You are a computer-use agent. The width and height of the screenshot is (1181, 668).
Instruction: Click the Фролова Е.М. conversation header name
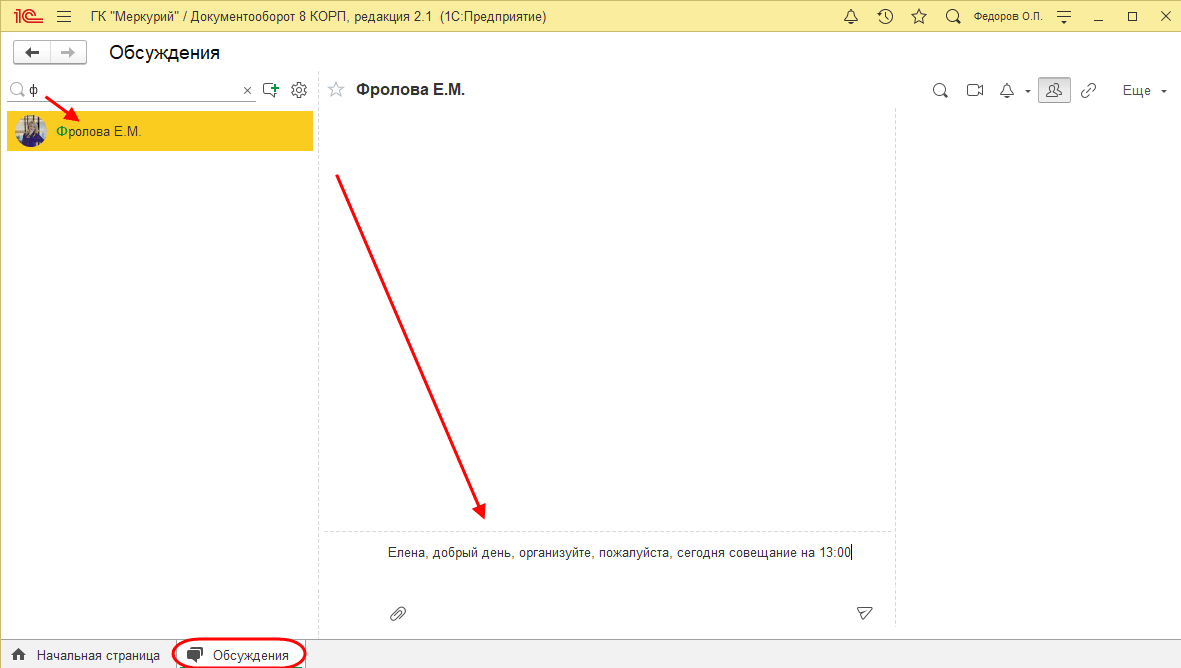click(410, 90)
